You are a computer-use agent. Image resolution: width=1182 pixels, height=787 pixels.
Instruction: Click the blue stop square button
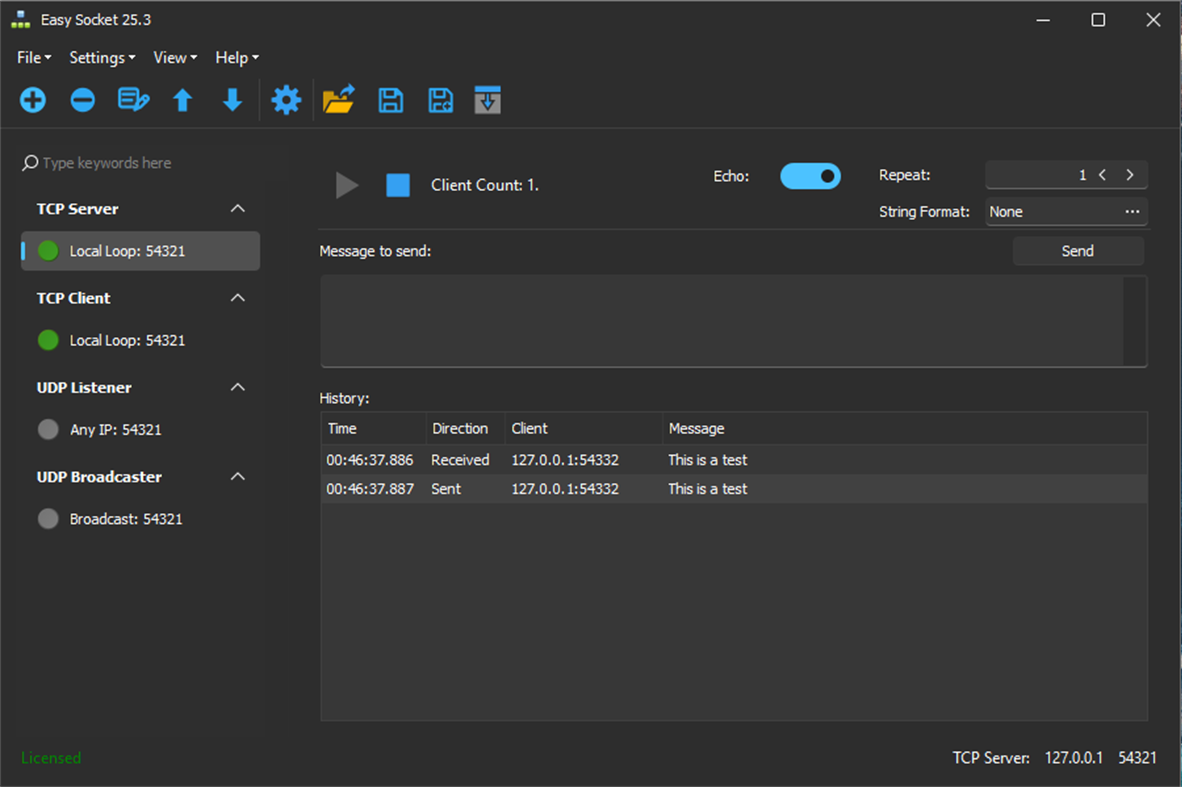point(398,185)
